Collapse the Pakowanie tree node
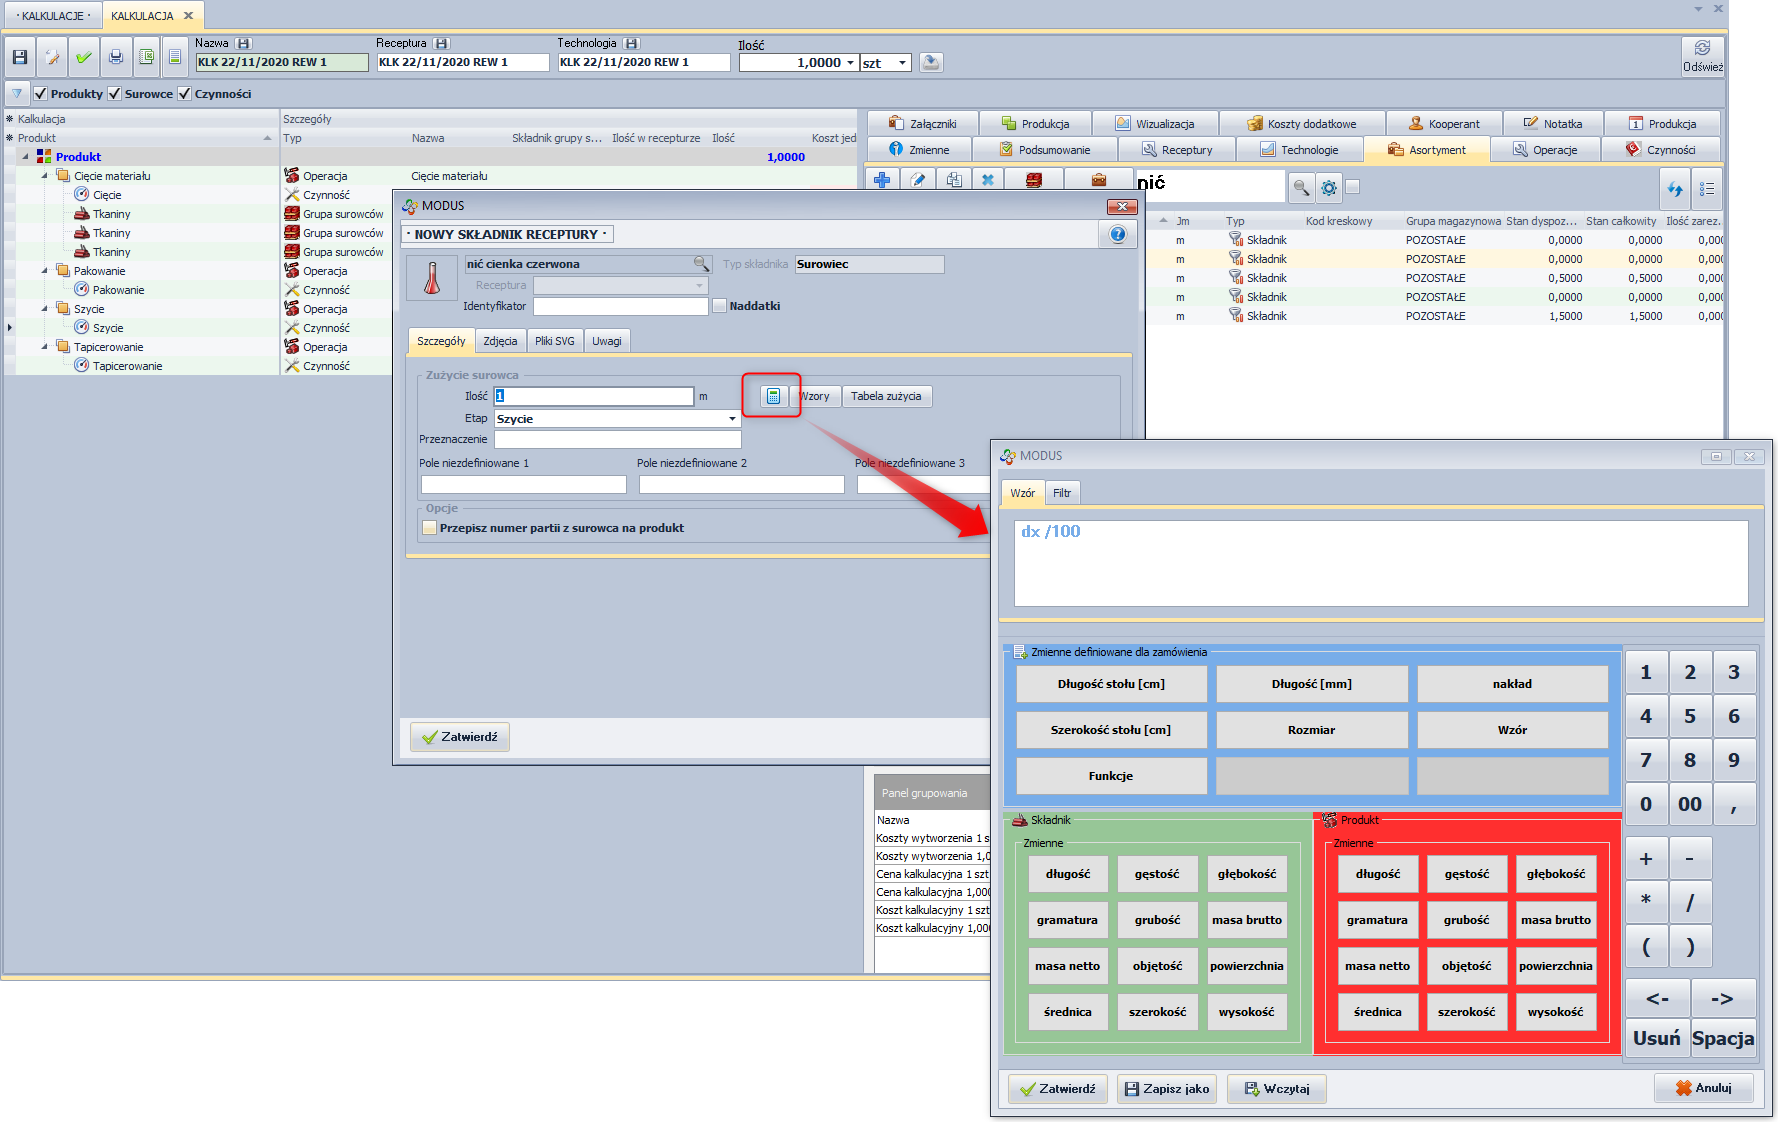The image size is (1778, 1122). [x=45, y=271]
